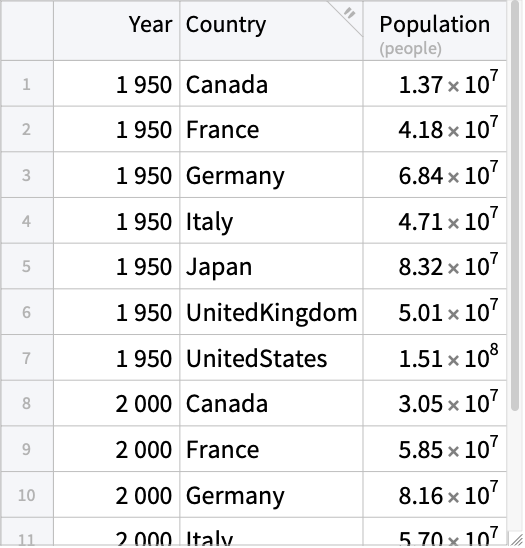Select the Germany cell for 1950
The image size is (525, 548).
click(x=271, y=175)
